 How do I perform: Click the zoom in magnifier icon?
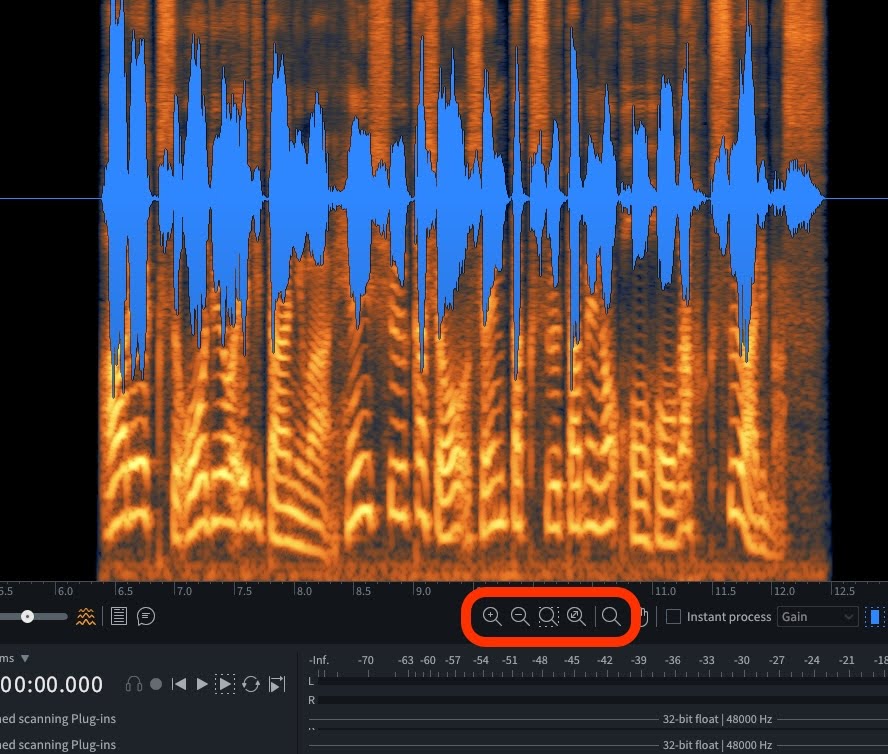click(x=491, y=617)
